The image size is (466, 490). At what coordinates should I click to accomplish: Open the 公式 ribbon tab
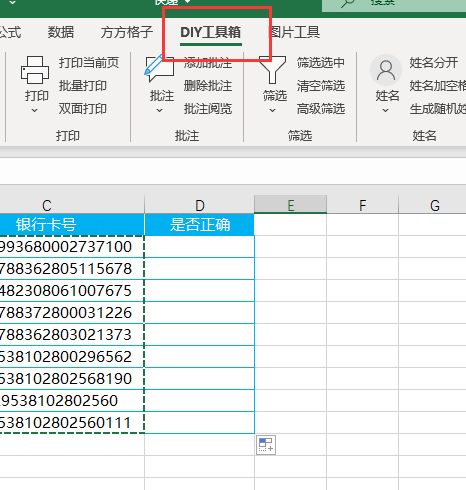pyautogui.click(x=10, y=32)
